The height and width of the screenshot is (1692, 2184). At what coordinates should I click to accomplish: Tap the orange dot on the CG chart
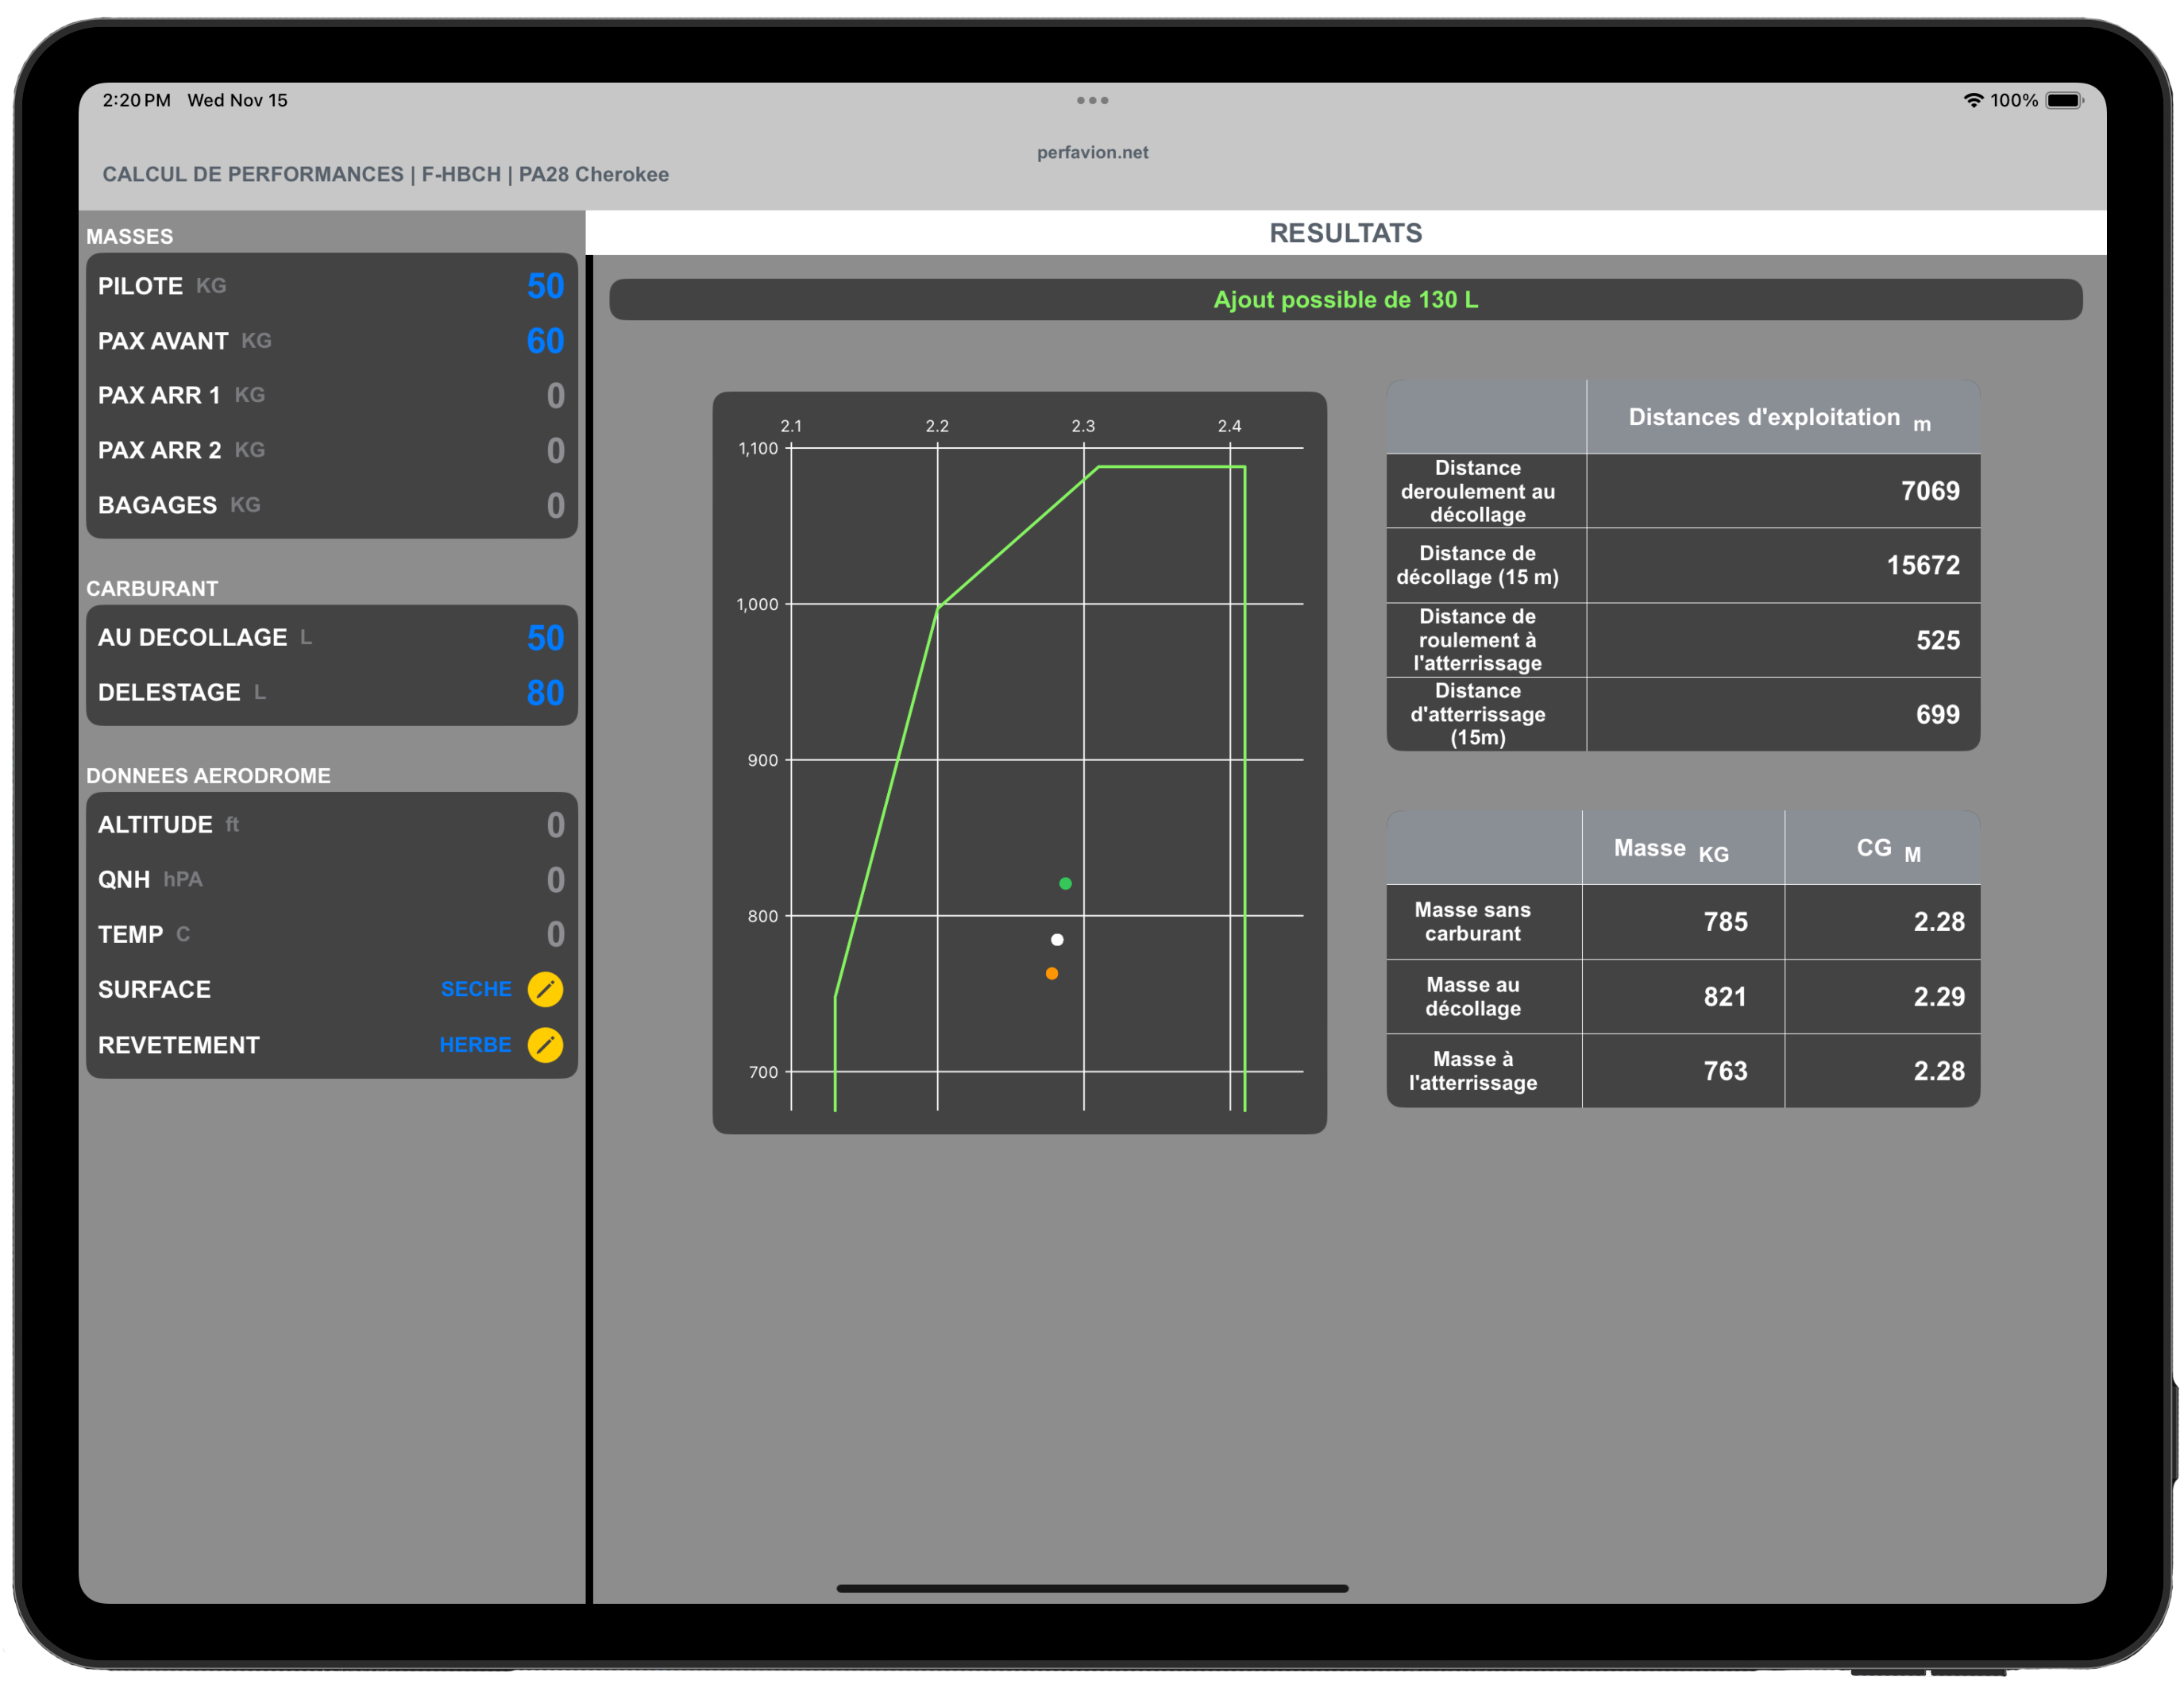[x=1051, y=973]
